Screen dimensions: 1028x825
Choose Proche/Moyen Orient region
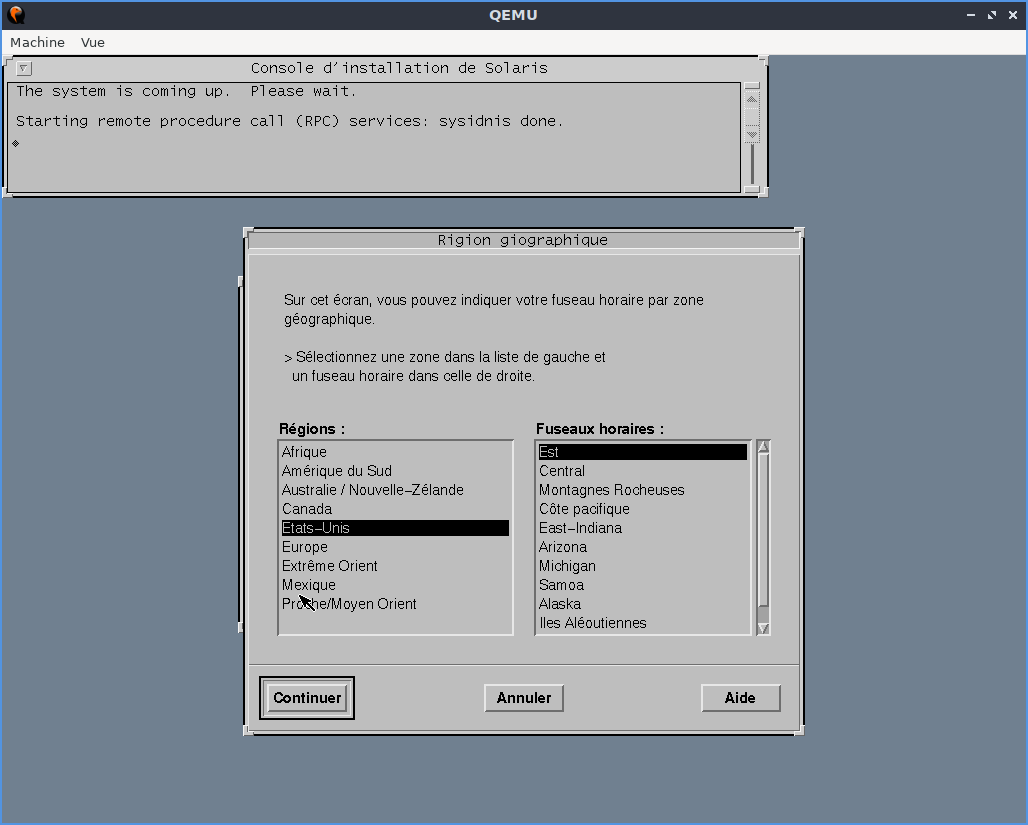point(395,604)
